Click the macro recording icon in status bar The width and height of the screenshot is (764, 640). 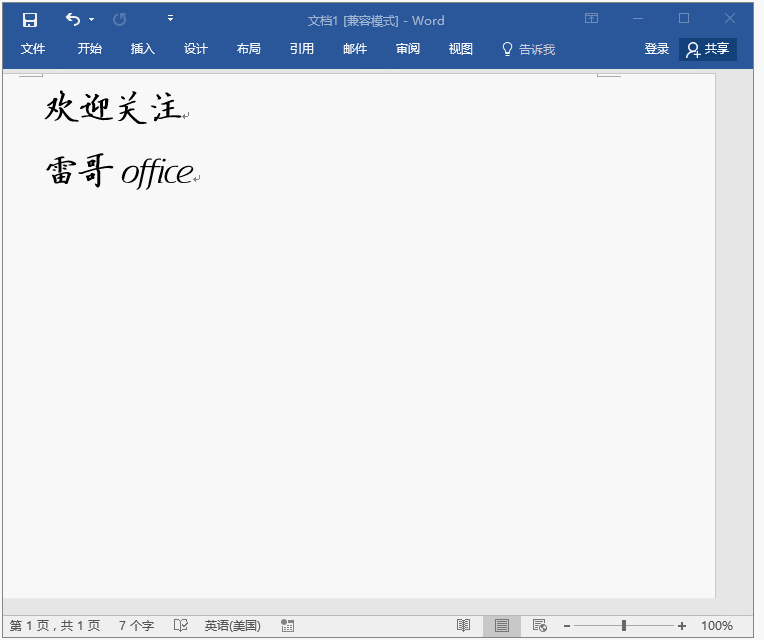287,625
